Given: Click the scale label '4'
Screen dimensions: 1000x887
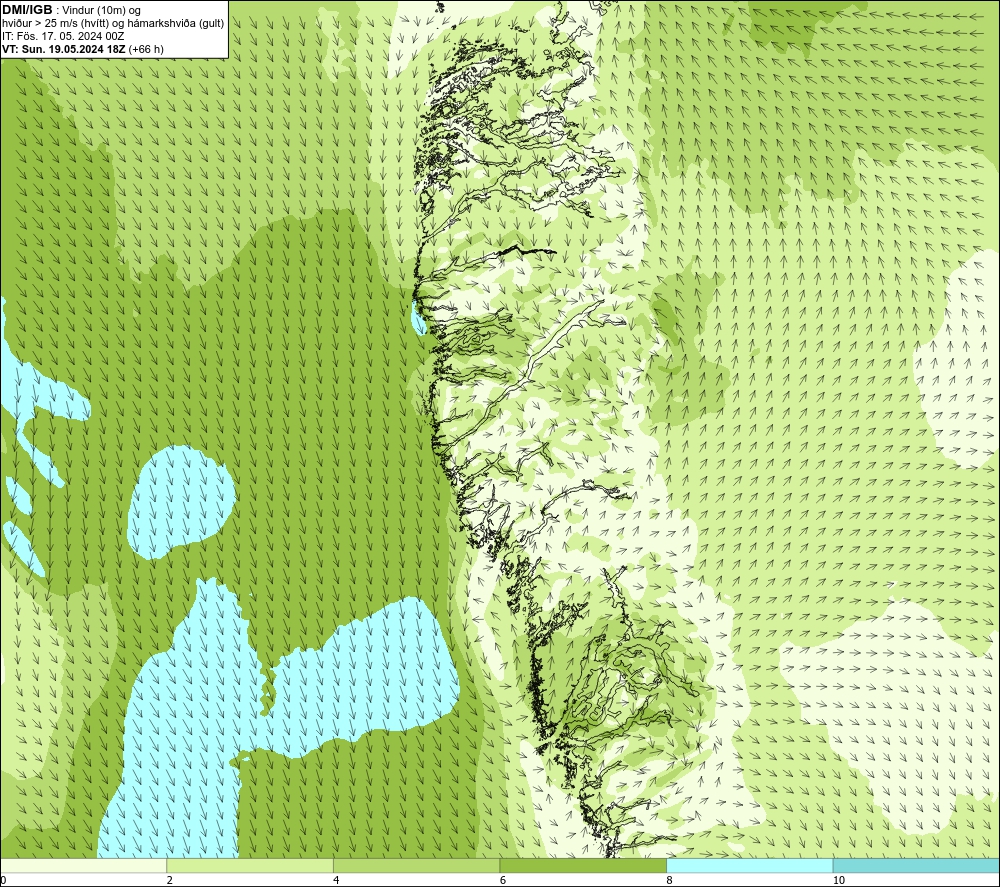Looking at the screenshot, I should [x=336, y=881].
